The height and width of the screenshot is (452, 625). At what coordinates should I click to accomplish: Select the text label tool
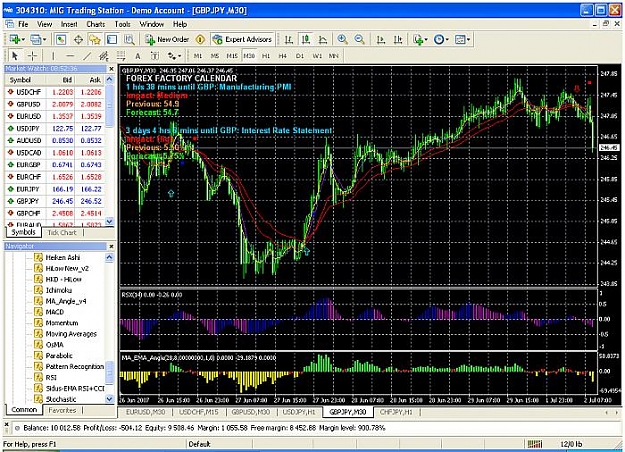pyautogui.click(x=155, y=55)
